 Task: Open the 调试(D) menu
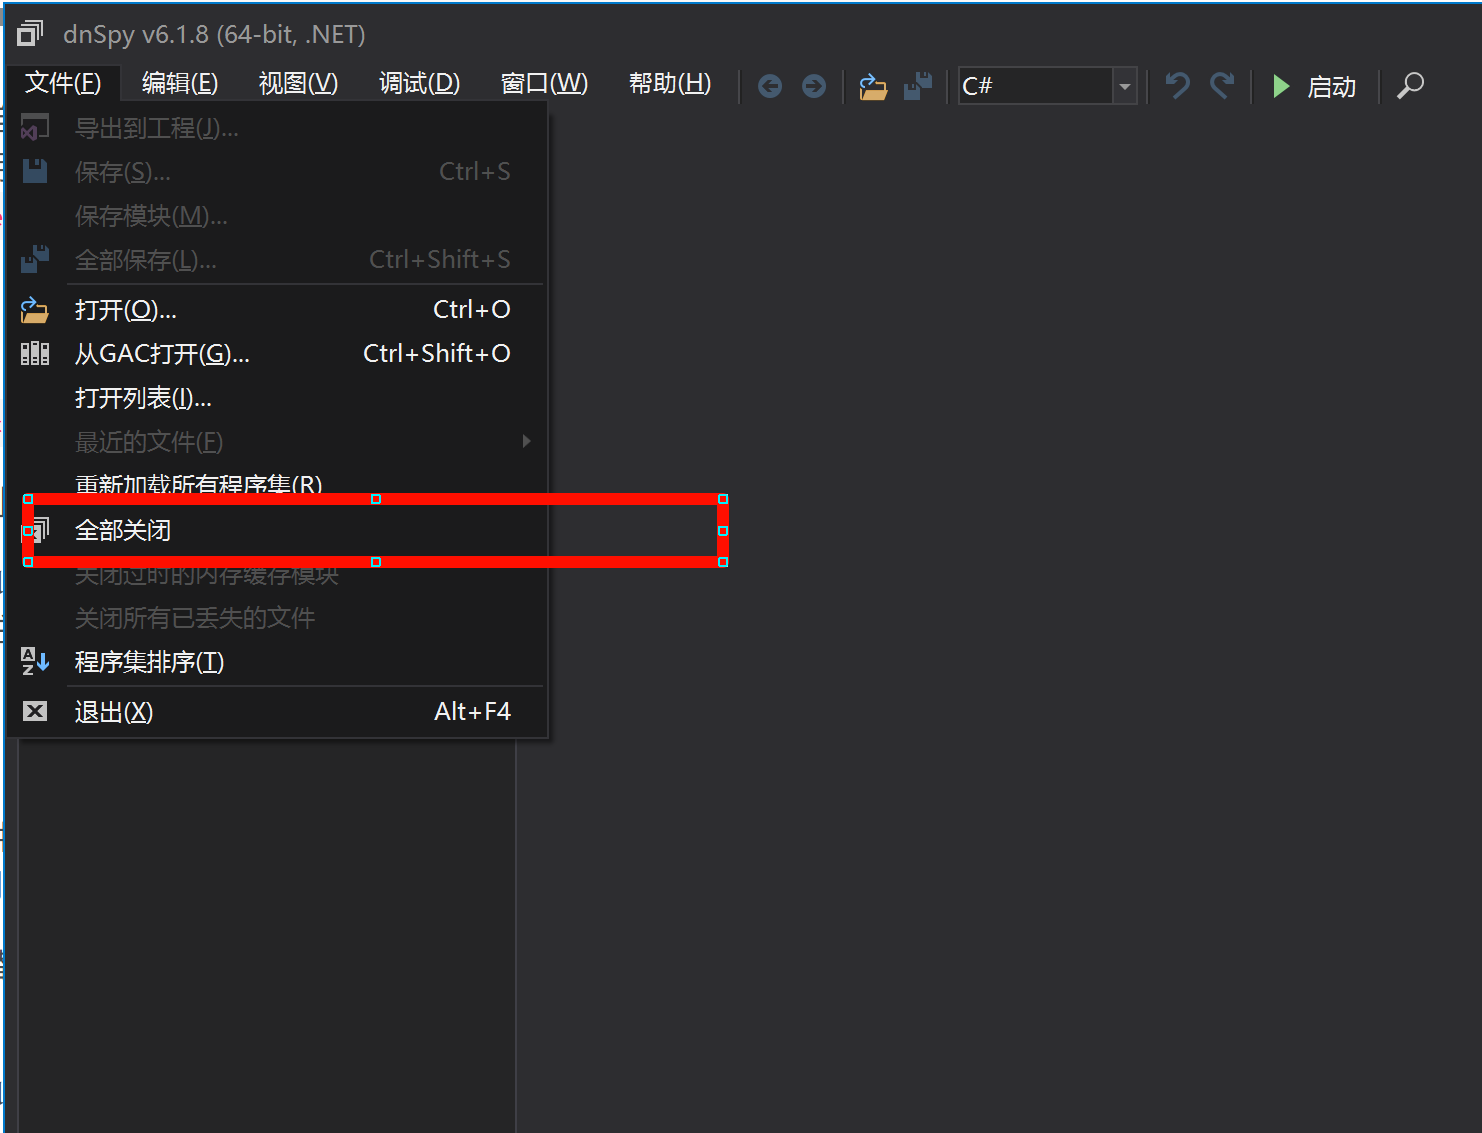tap(419, 83)
